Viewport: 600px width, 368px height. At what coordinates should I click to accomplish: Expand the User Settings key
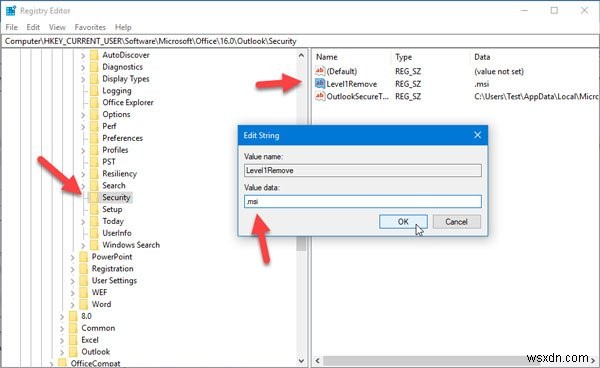click(73, 281)
